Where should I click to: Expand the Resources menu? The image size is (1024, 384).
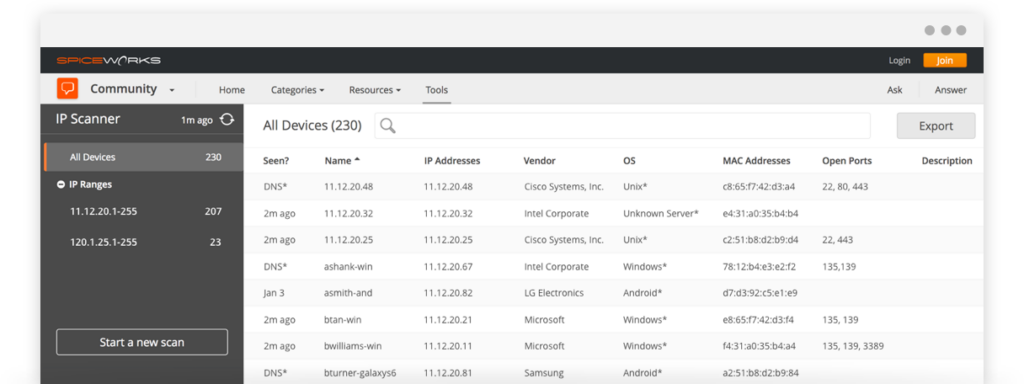(375, 90)
